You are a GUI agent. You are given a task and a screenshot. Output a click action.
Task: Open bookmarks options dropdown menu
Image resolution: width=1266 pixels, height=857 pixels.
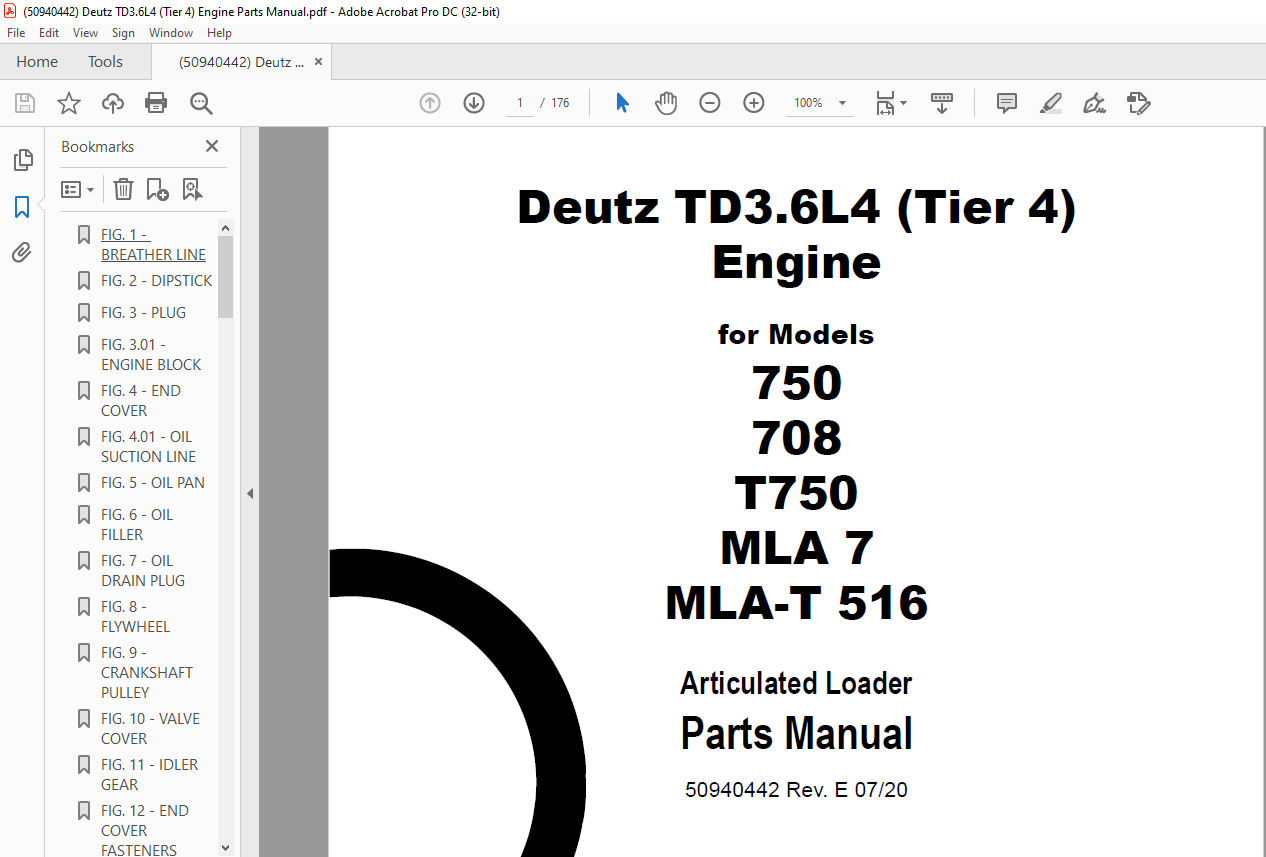[x=78, y=189]
